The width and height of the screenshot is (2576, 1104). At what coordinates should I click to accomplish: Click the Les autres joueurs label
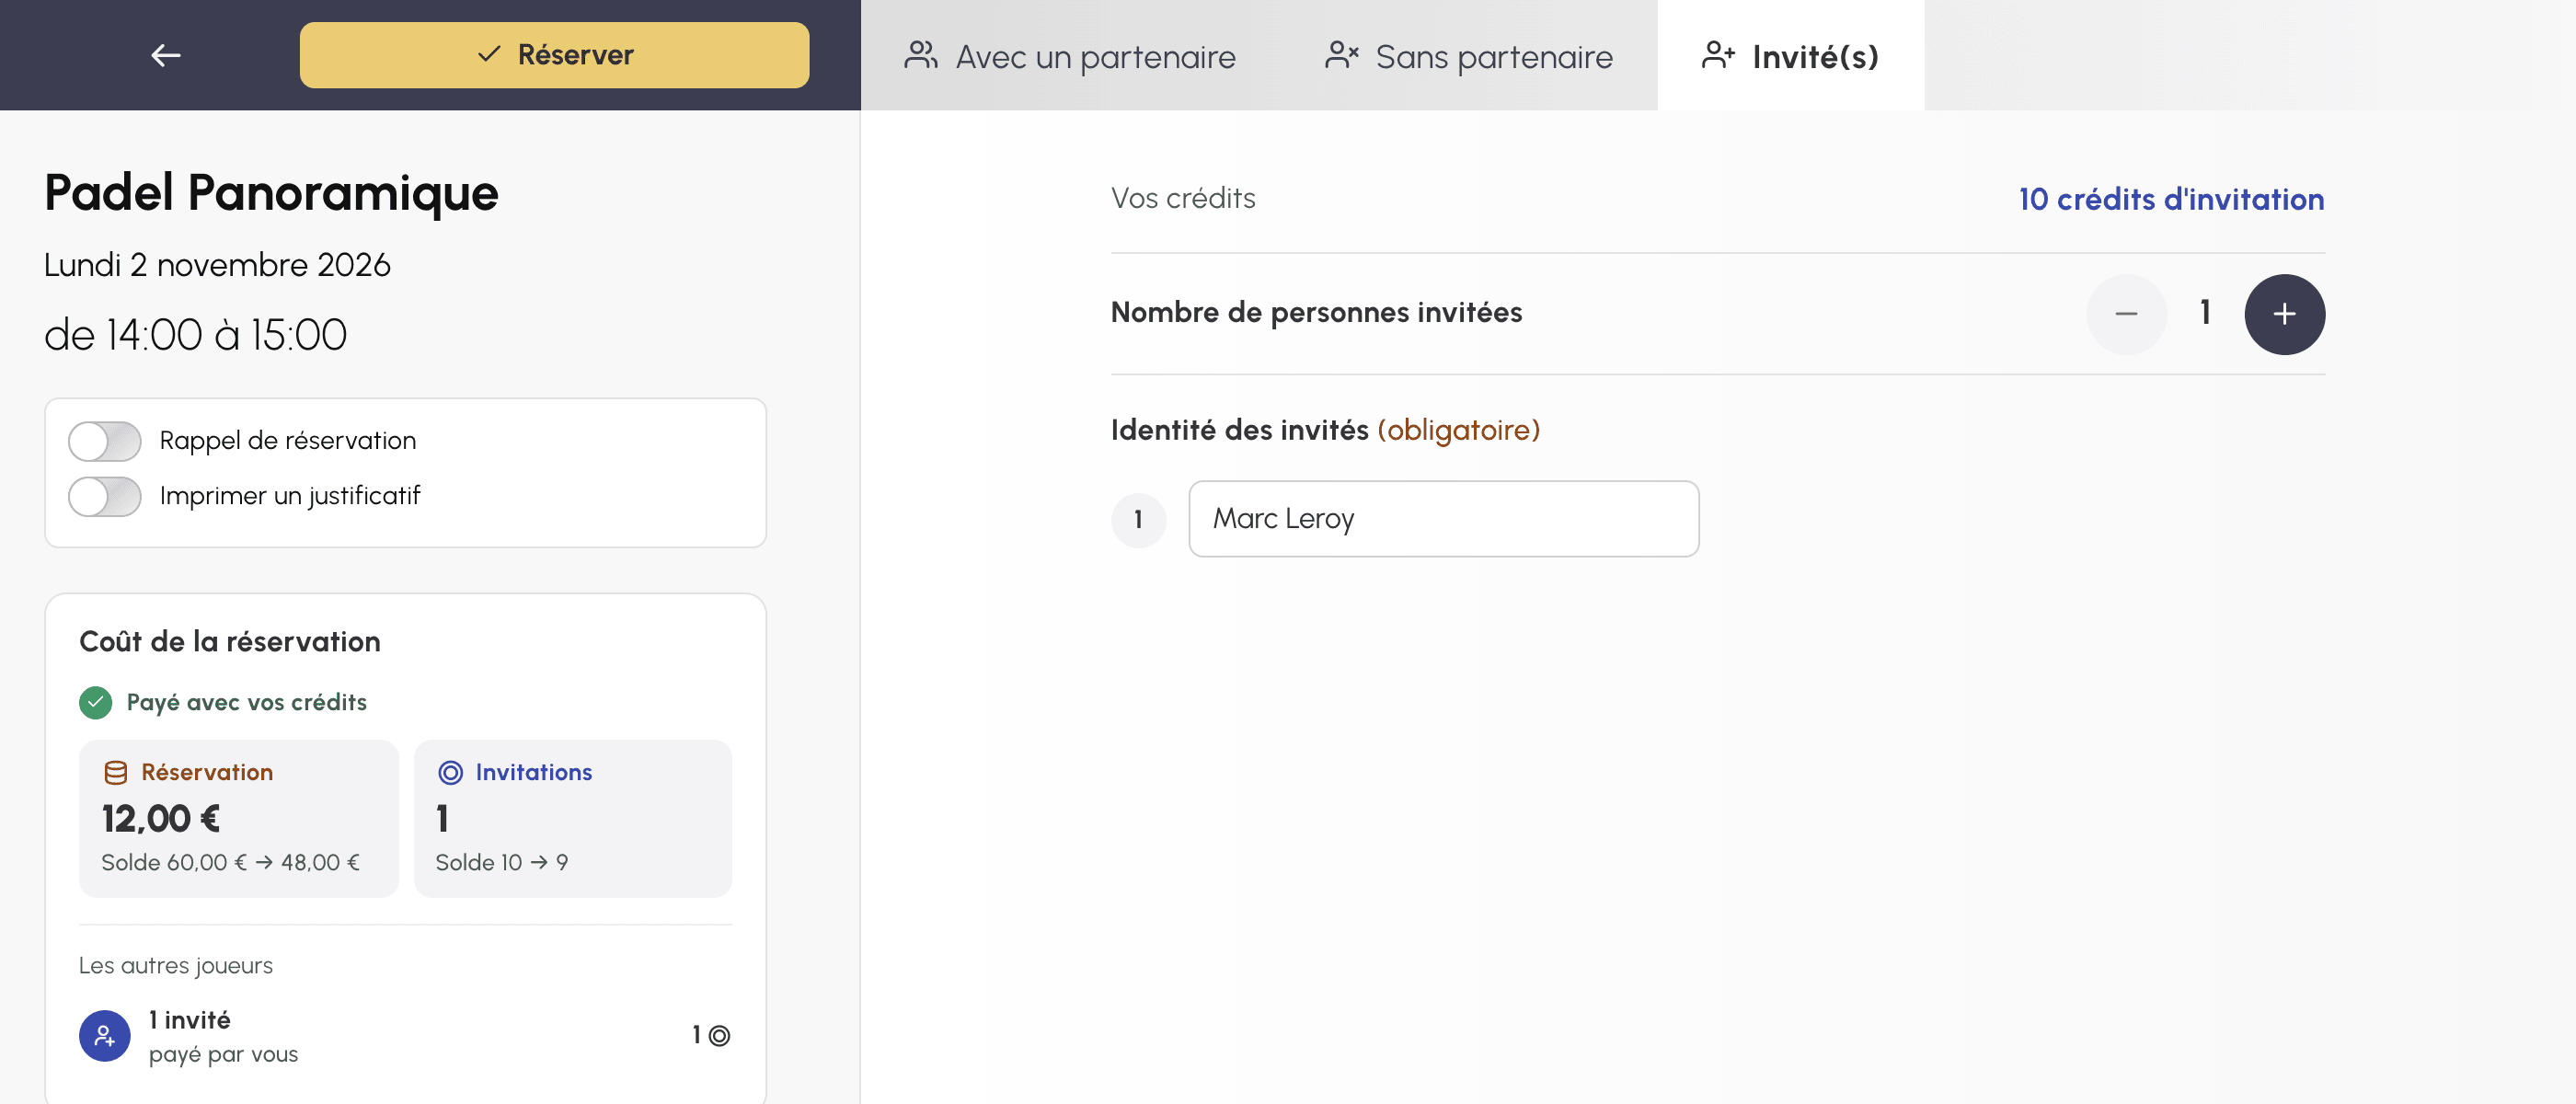click(x=176, y=965)
